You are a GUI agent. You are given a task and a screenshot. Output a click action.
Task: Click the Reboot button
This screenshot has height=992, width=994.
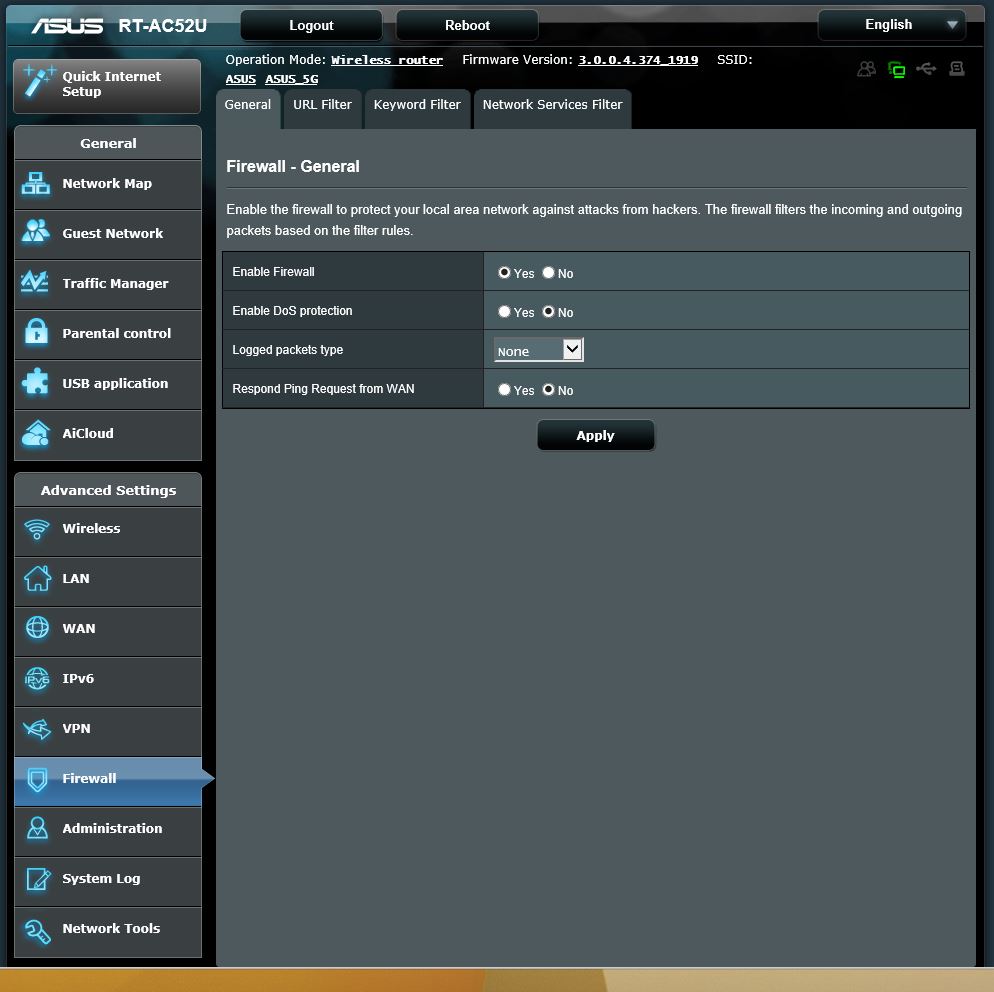467,25
